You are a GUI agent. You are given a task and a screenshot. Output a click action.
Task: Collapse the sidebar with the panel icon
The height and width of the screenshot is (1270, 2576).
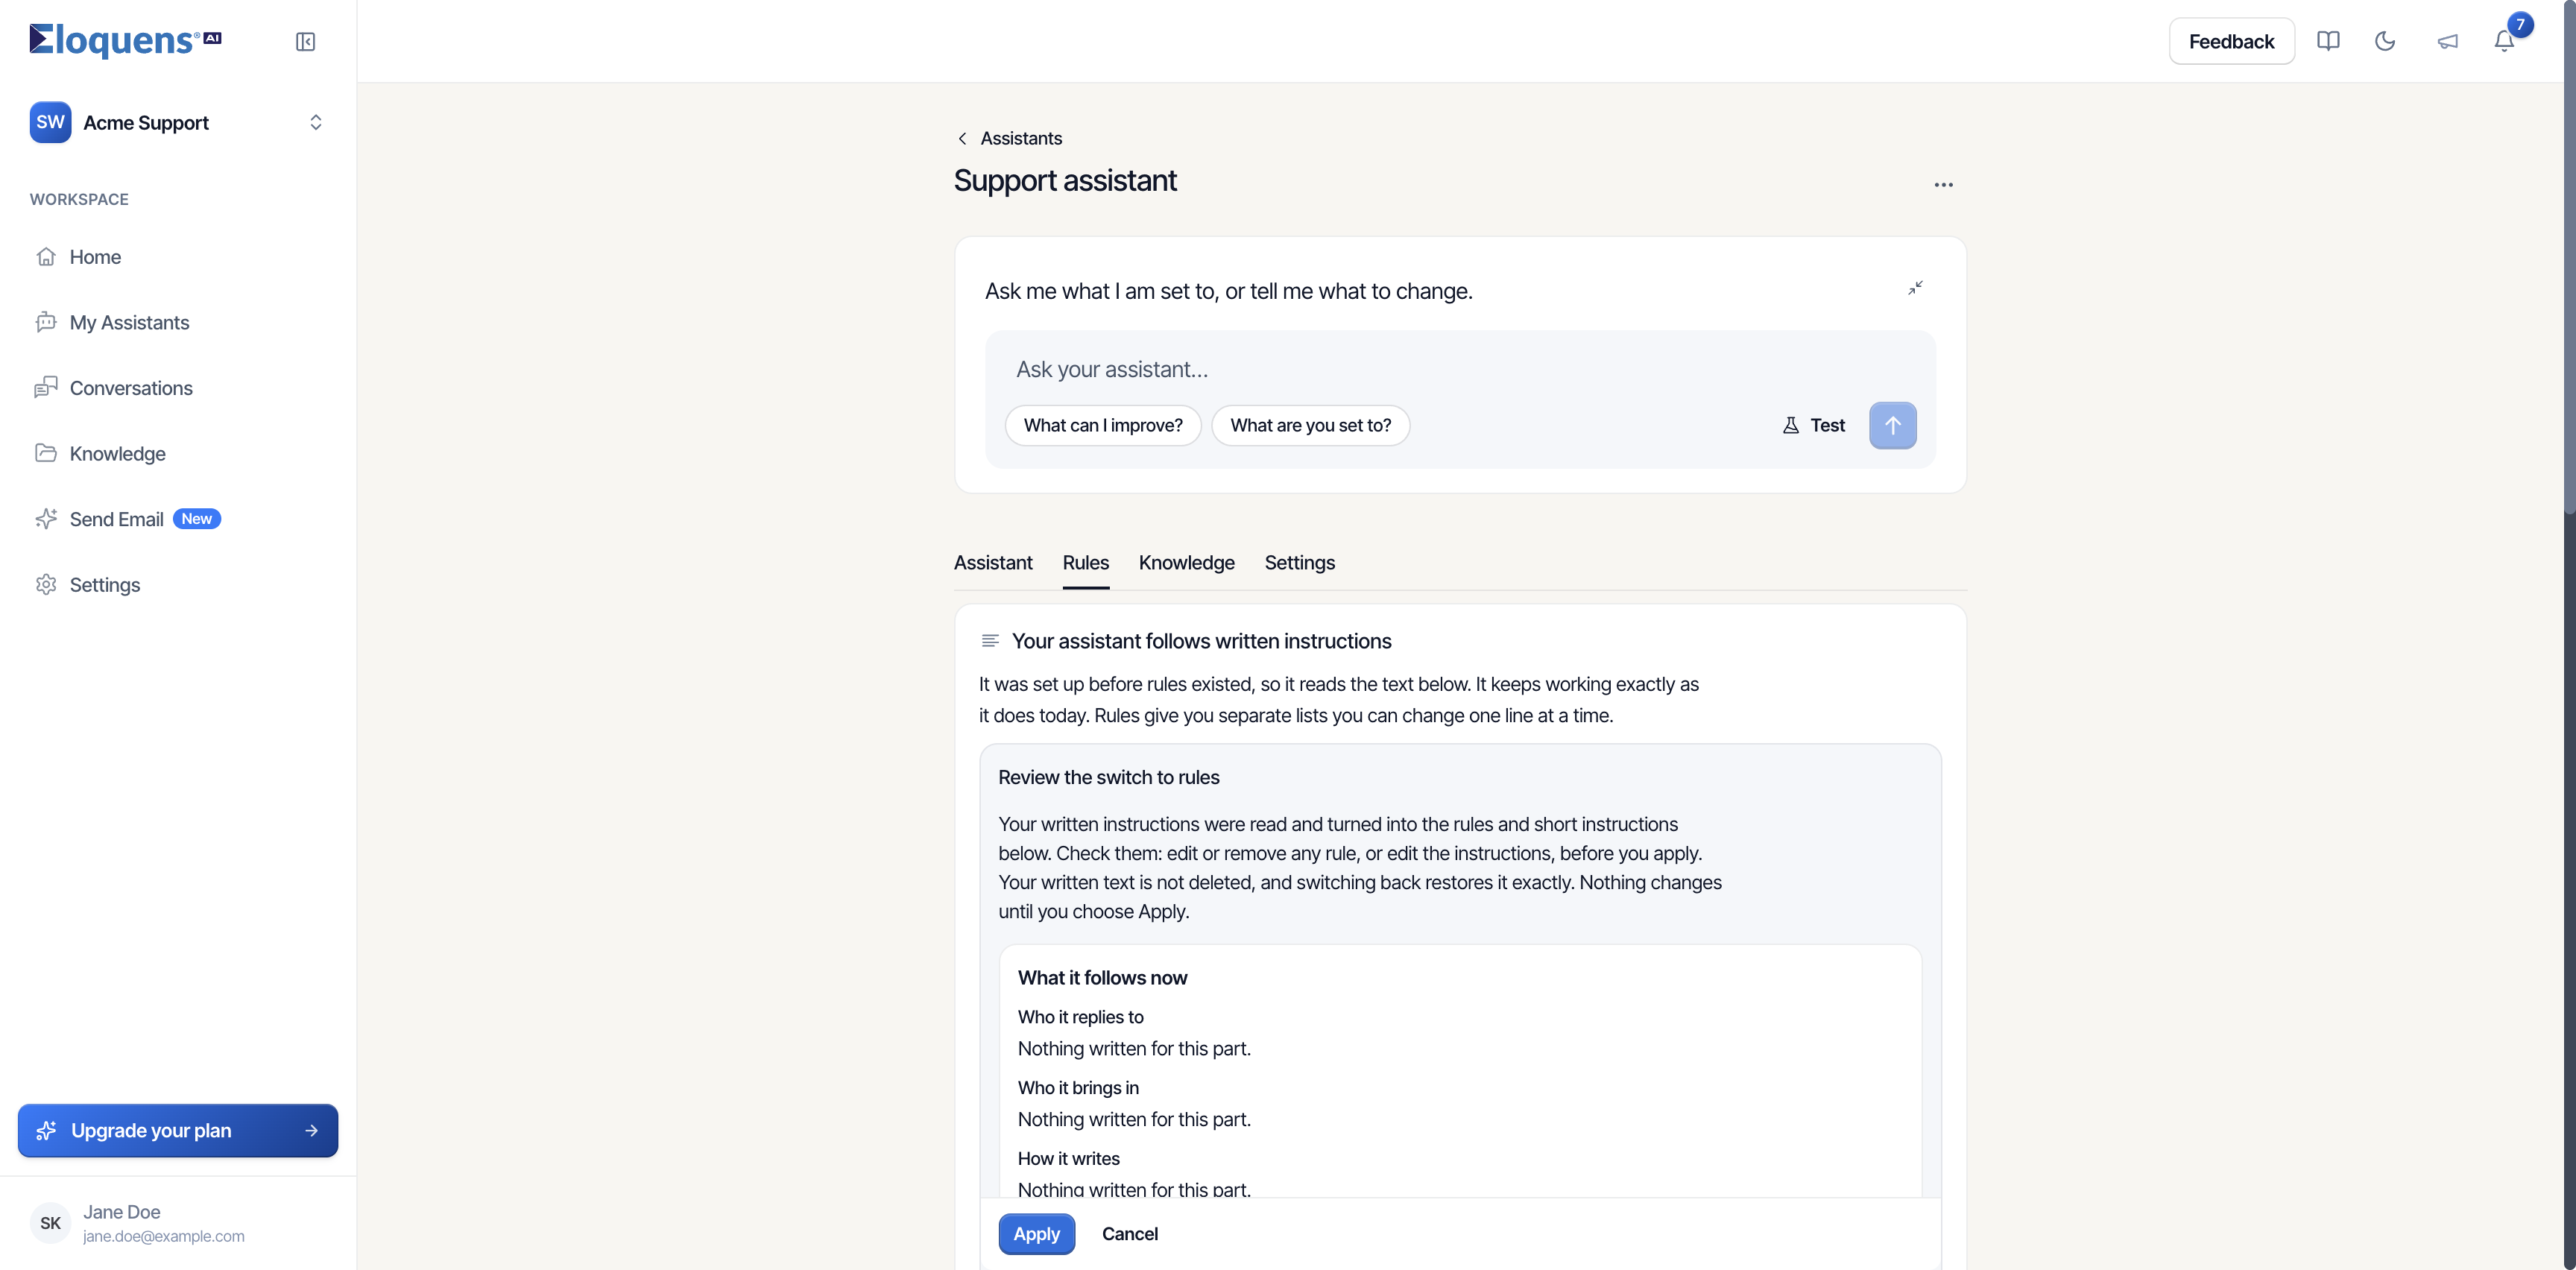point(305,41)
